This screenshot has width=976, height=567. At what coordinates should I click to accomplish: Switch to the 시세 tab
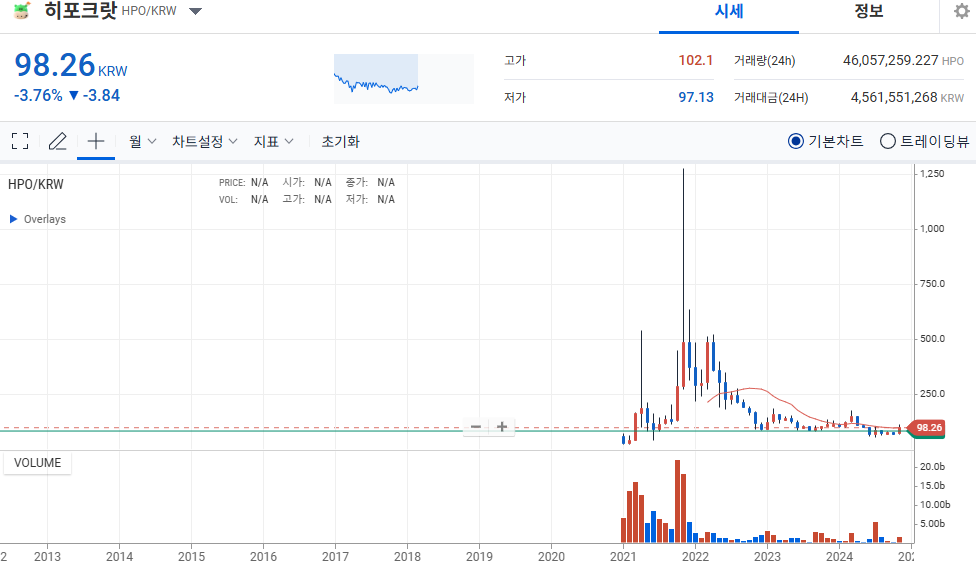[729, 11]
